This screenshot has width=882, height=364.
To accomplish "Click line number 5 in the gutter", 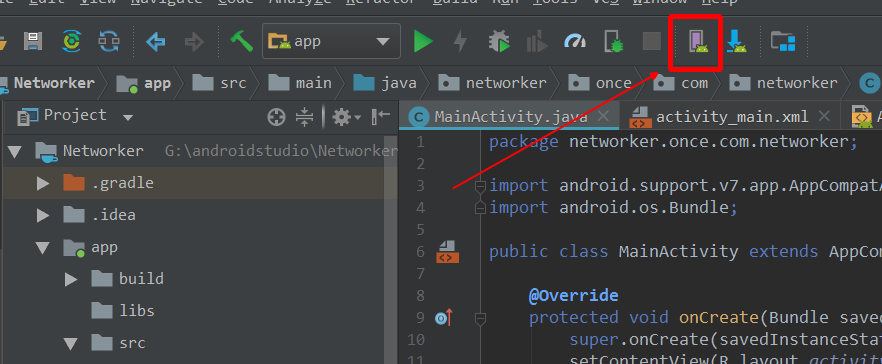I will pyautogui.click(x=419, y=230).
